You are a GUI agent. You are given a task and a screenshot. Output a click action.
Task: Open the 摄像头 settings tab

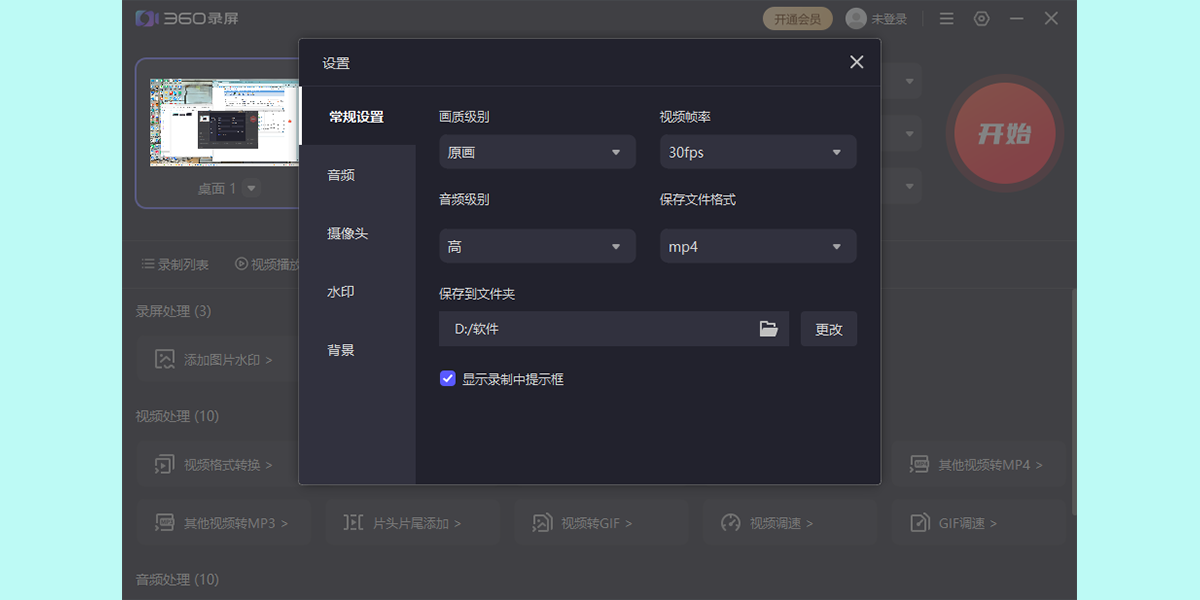(x=347, y=233)
